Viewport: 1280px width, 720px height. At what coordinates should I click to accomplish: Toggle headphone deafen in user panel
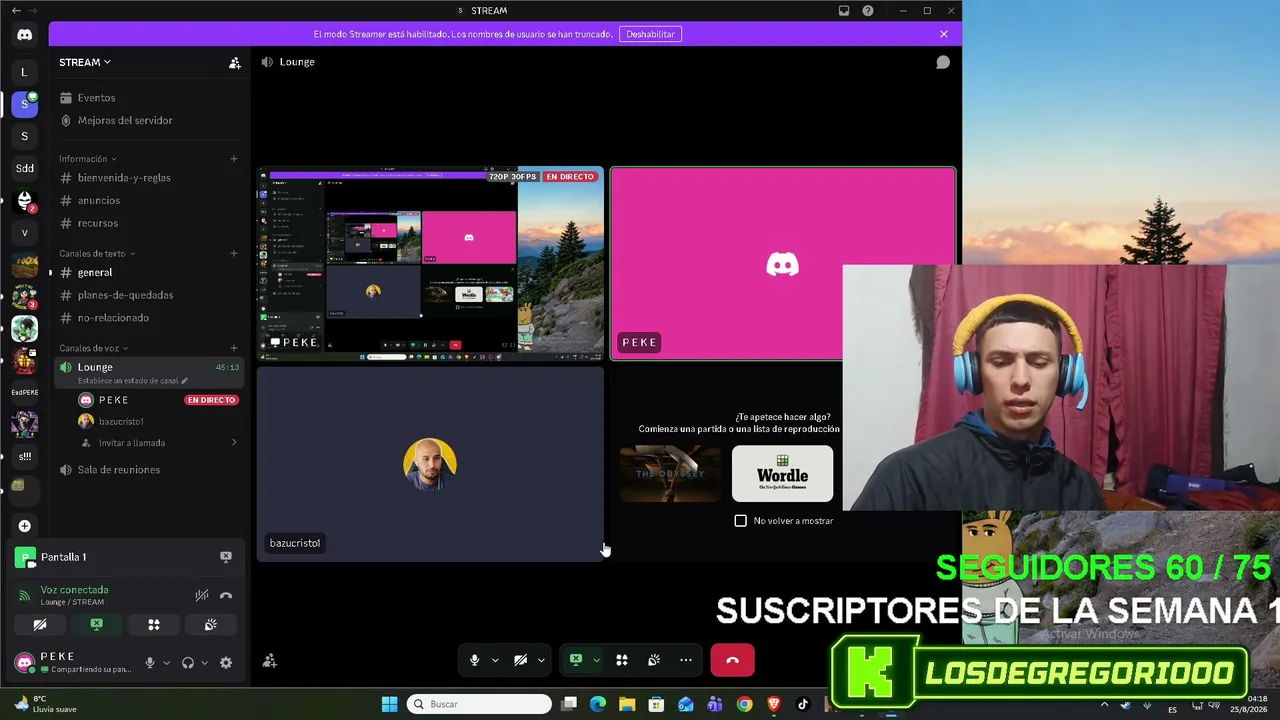188,662
